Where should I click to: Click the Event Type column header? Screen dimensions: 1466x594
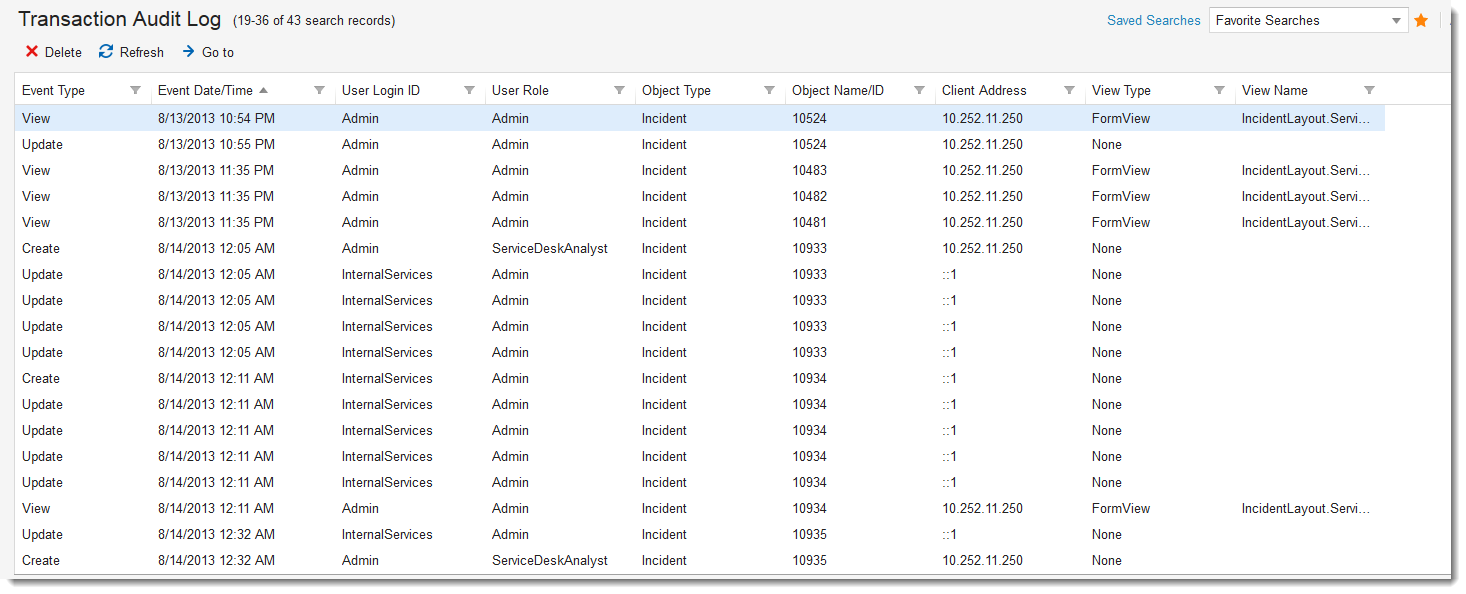pos(54,90)
